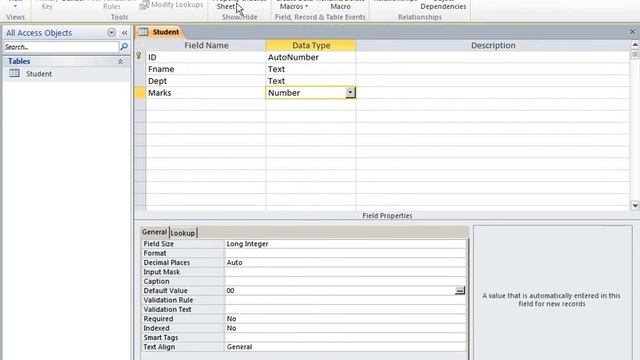Screen dimensions: 640x360
Task: Click the Validation Rule property value box
Action: [x=345, y=300]
